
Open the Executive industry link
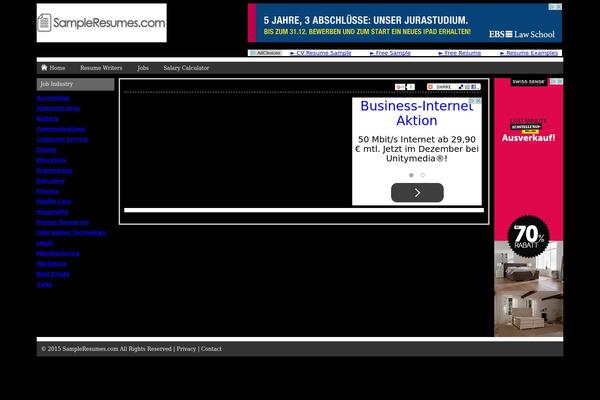[x=51, y=181]
